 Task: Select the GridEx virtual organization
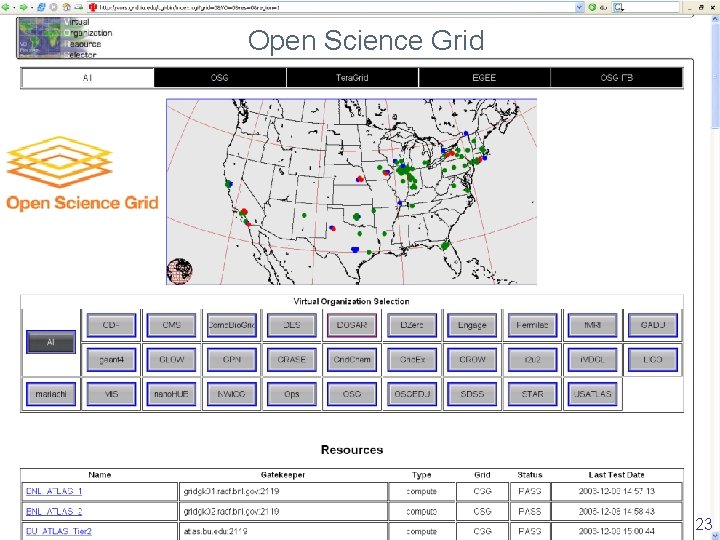click(412, 360)
